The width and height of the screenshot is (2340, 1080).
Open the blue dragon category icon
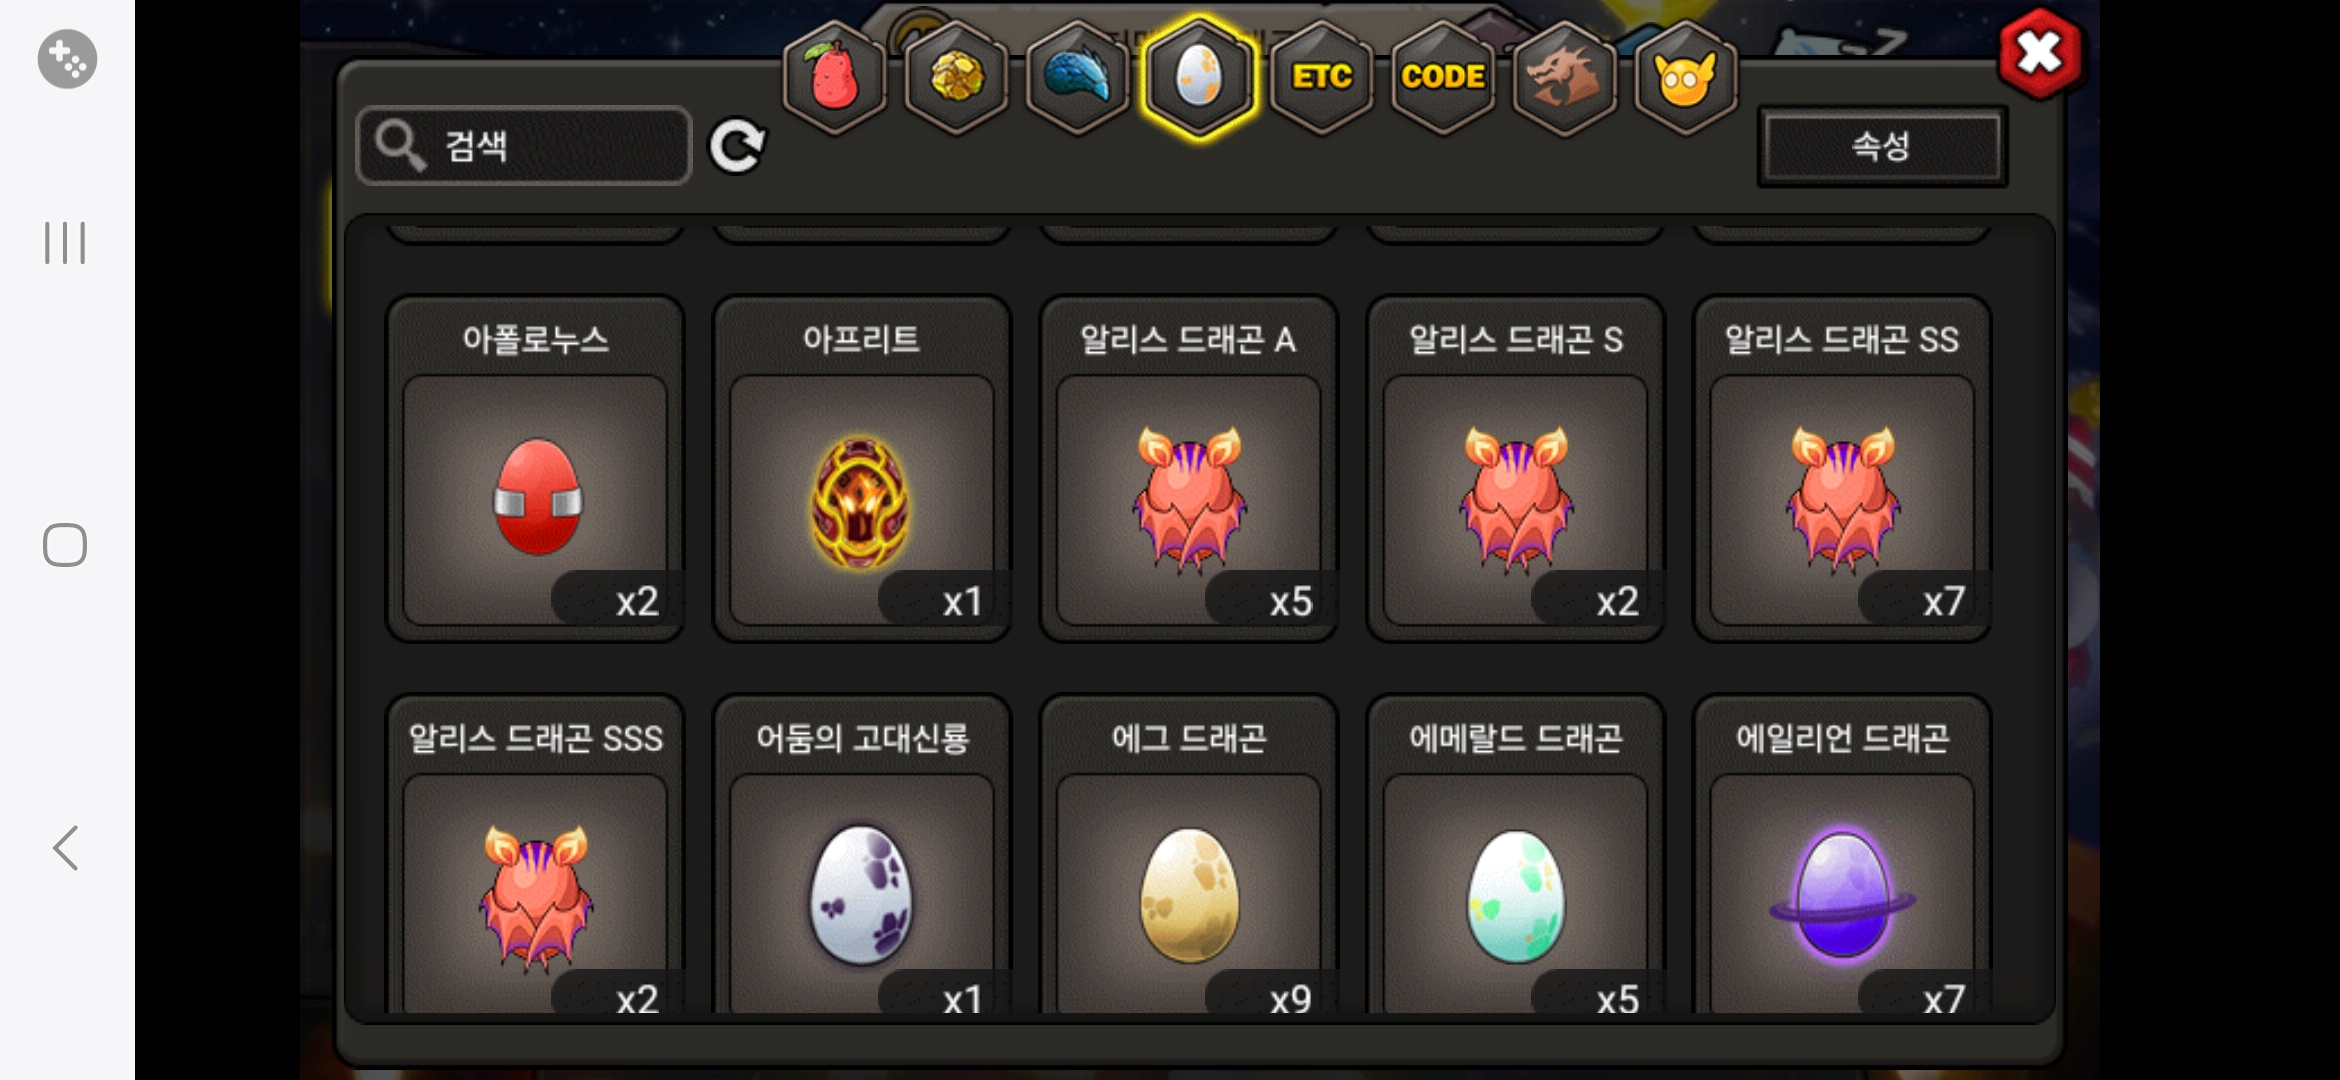(x=1077, y=77)
